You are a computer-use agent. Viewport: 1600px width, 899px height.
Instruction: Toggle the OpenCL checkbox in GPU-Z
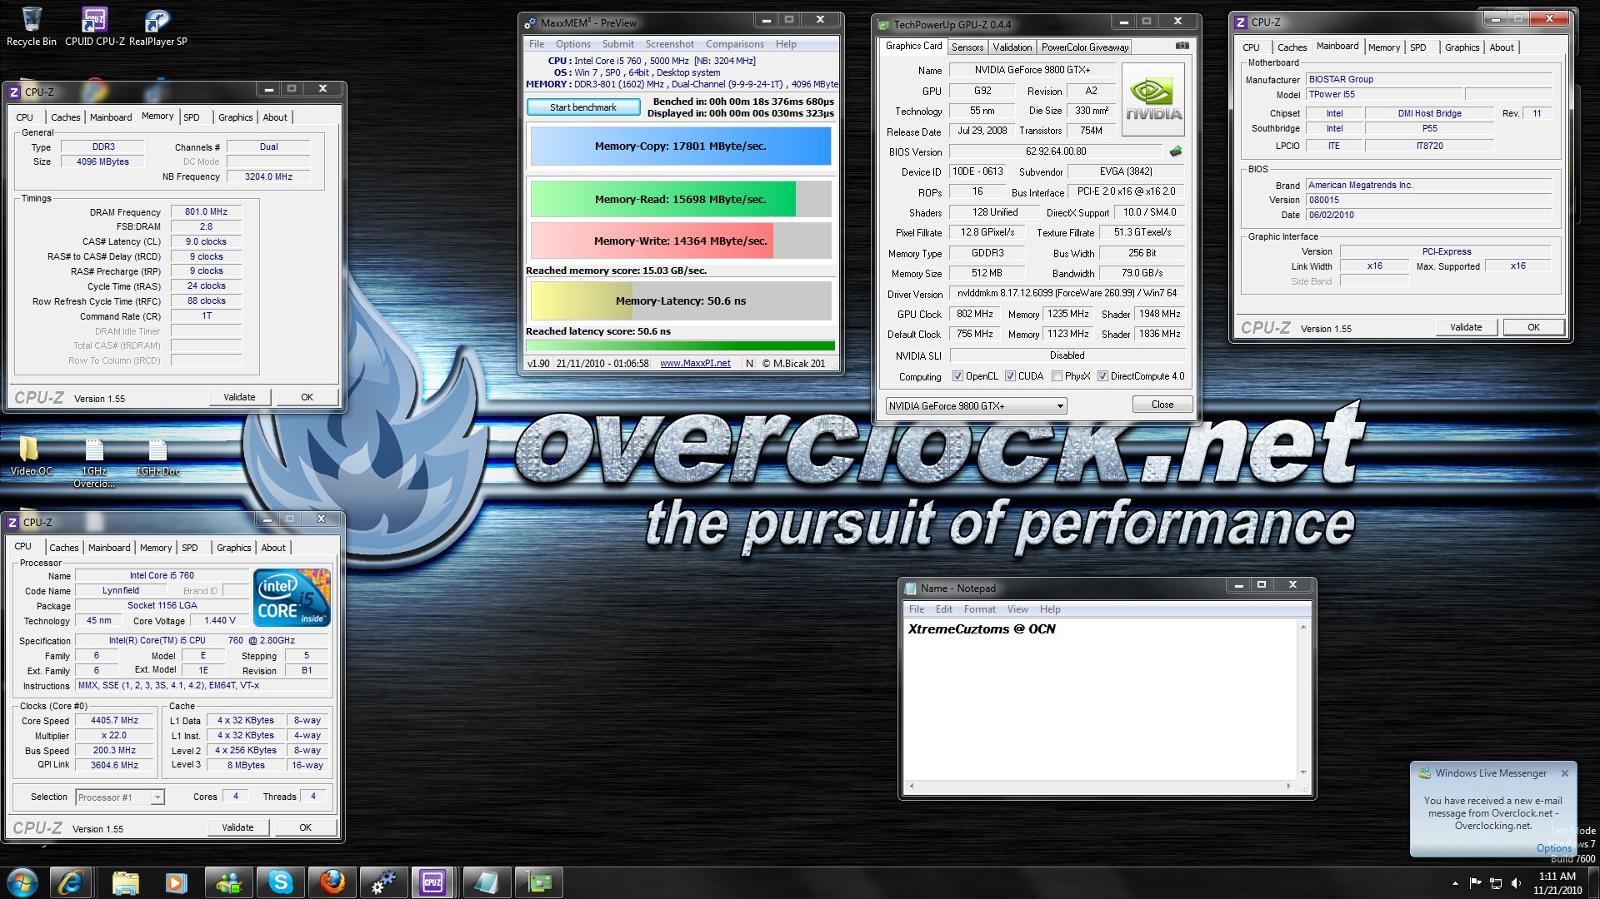(x=957, y=376)
